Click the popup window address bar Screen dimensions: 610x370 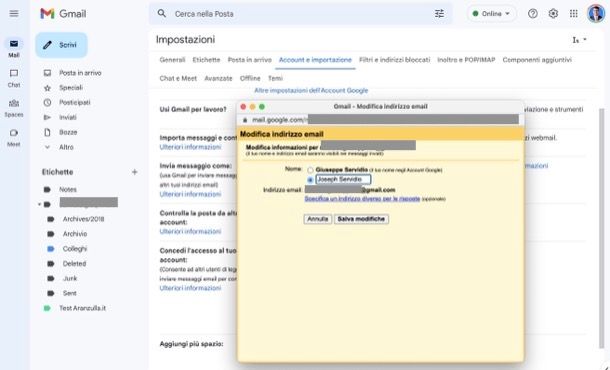tap(380, 120)
